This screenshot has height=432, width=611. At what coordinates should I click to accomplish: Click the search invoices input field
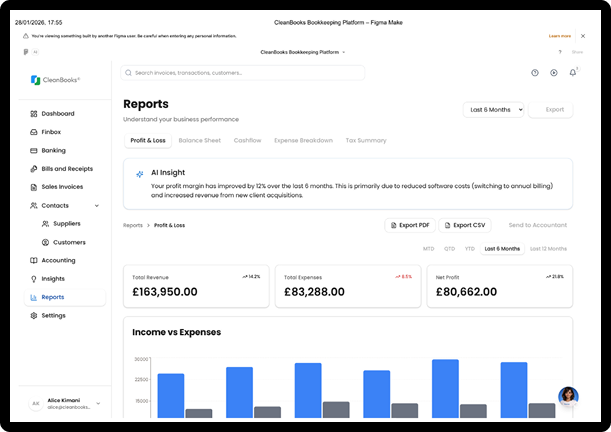[242, 73]
